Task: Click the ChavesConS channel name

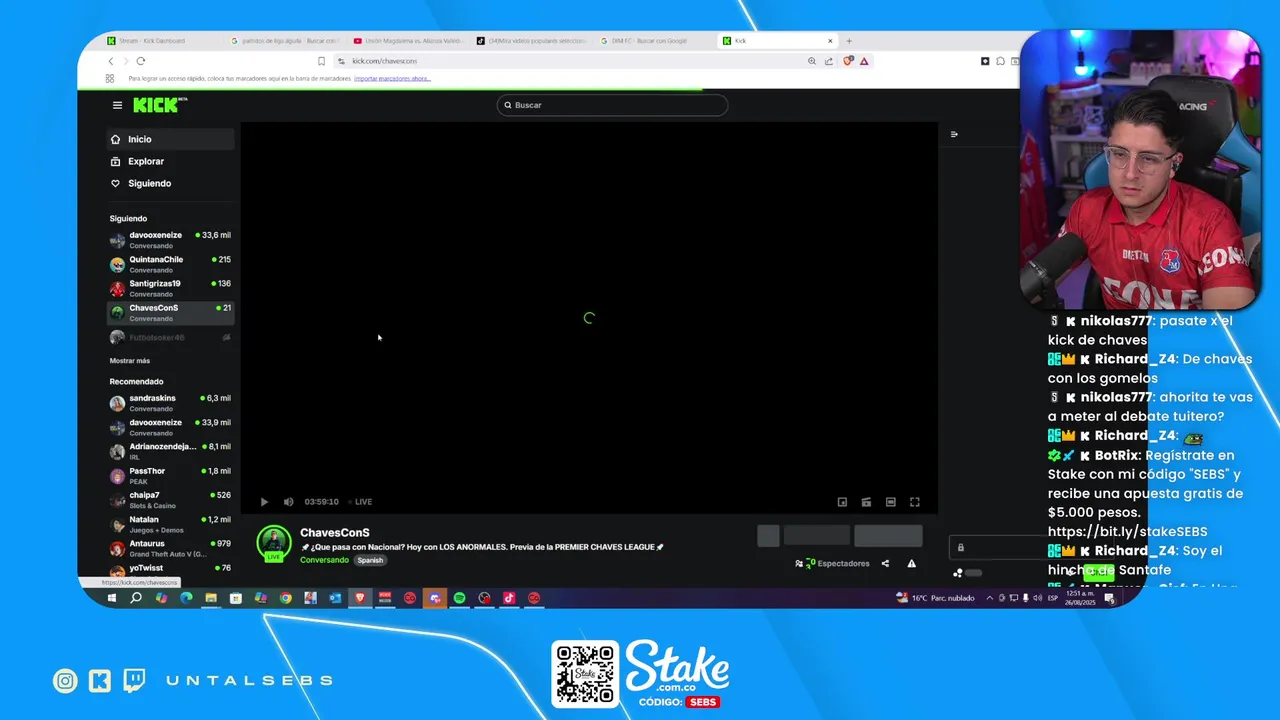Action: (x=335, y=533)
